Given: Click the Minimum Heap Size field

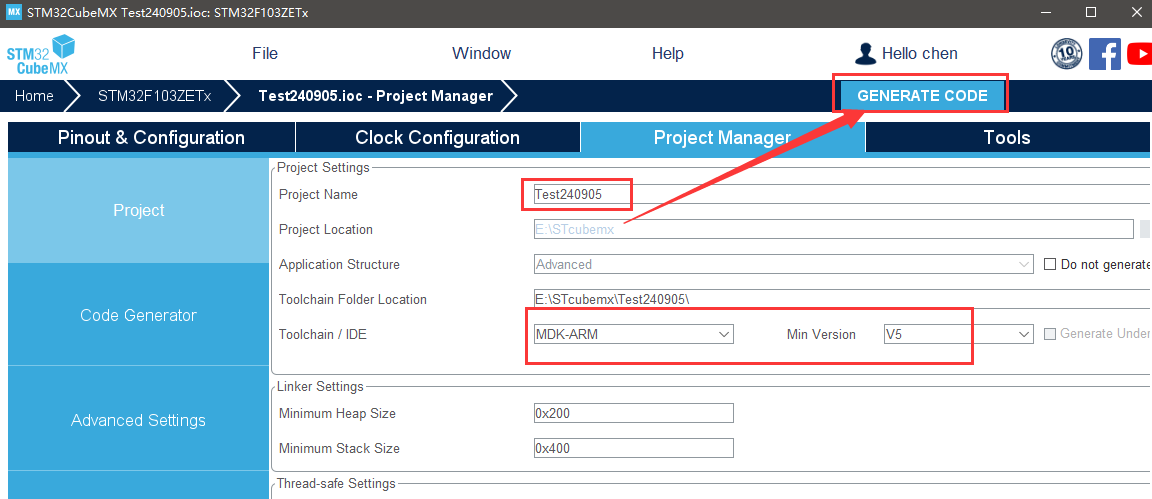Looking at the screenshot, I should click(x=633, y=413).
